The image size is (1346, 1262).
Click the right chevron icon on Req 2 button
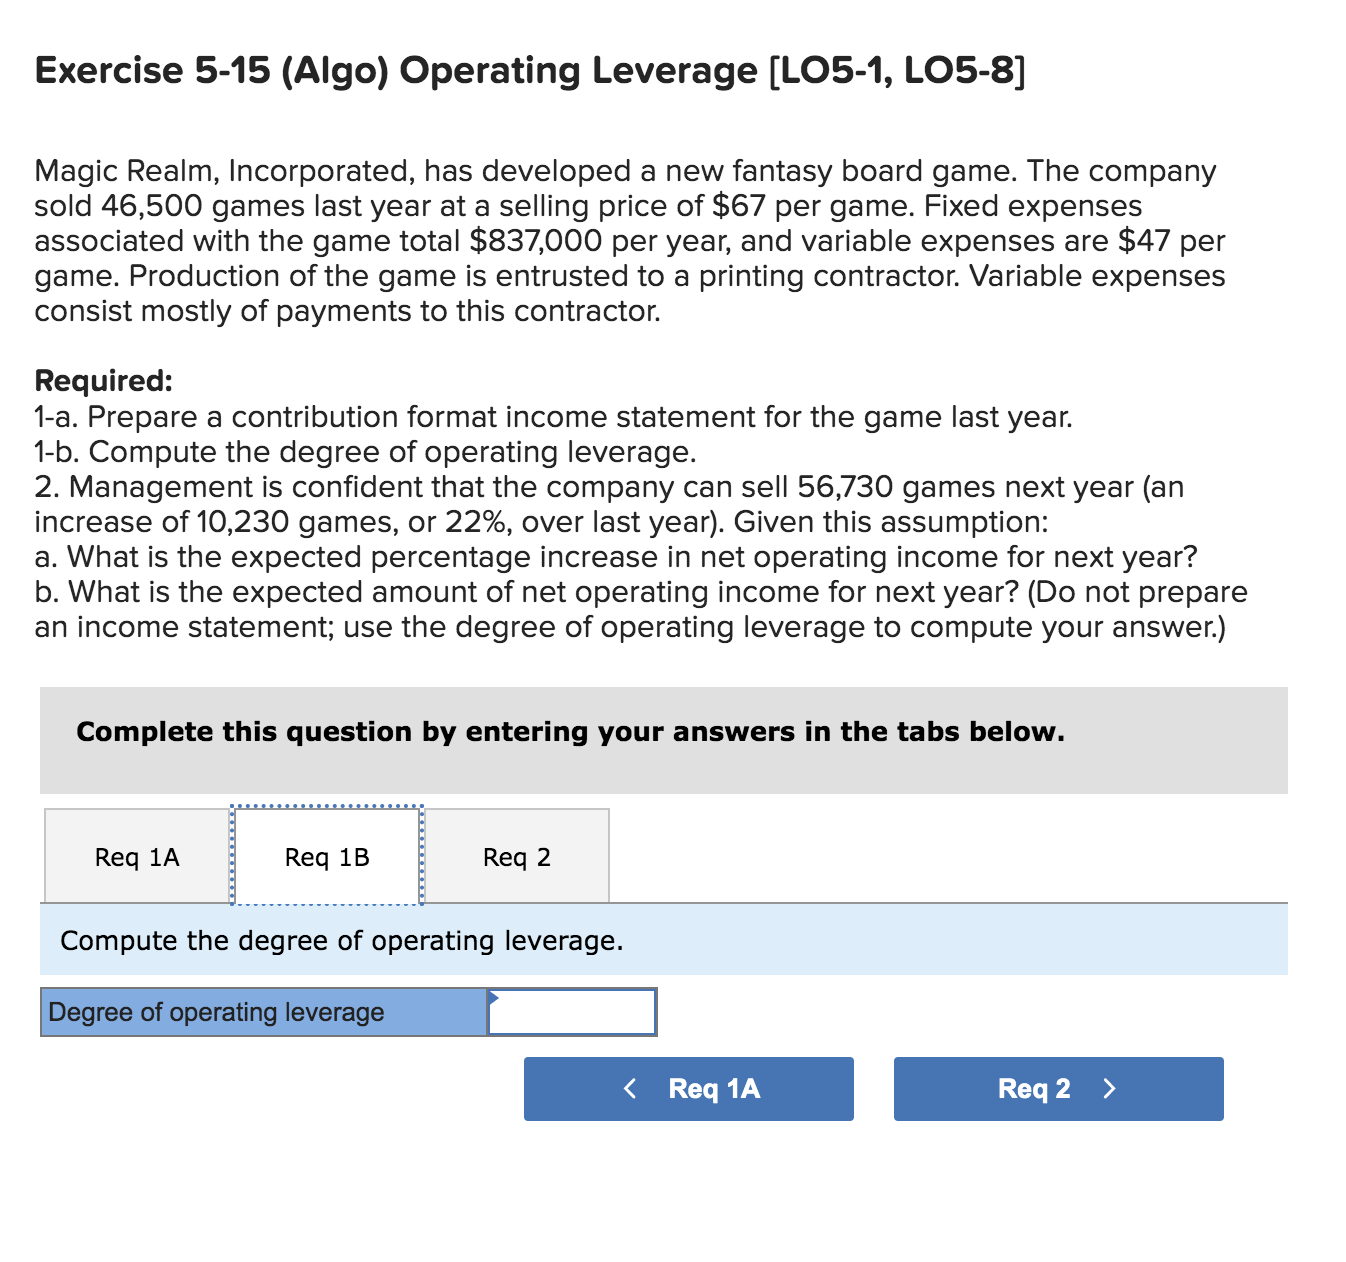[x=1110, y=1089]
